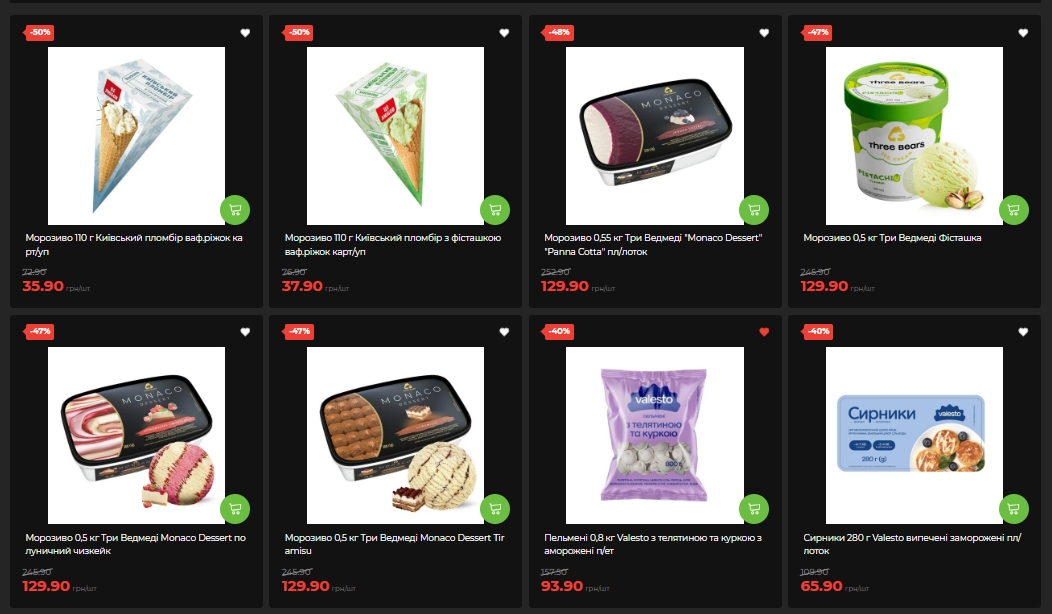Add Monaco Dessert cheesecake ice cream to cart
The height and width of the screenshot is (614, 1052).
235,509
